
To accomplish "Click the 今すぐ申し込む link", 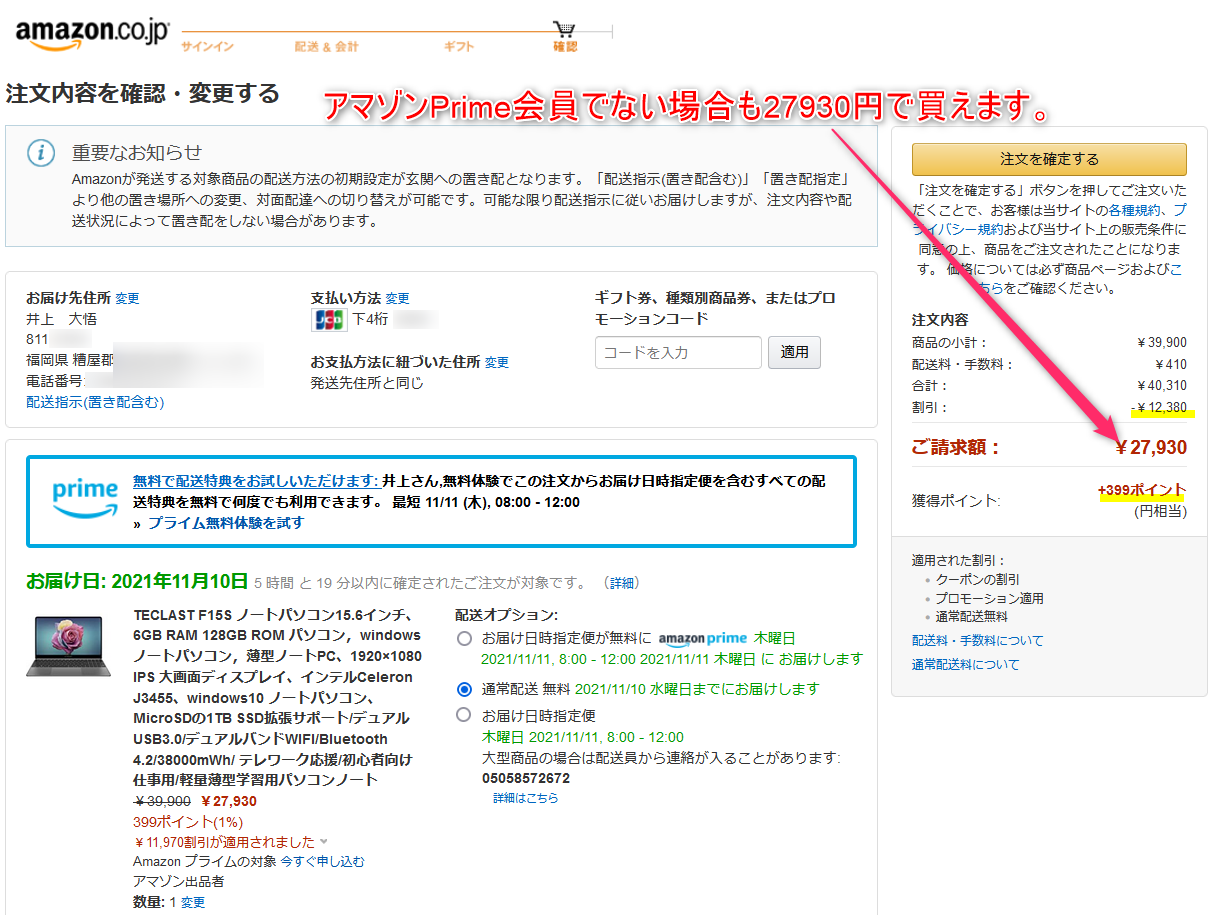I will tap(322, 861).
